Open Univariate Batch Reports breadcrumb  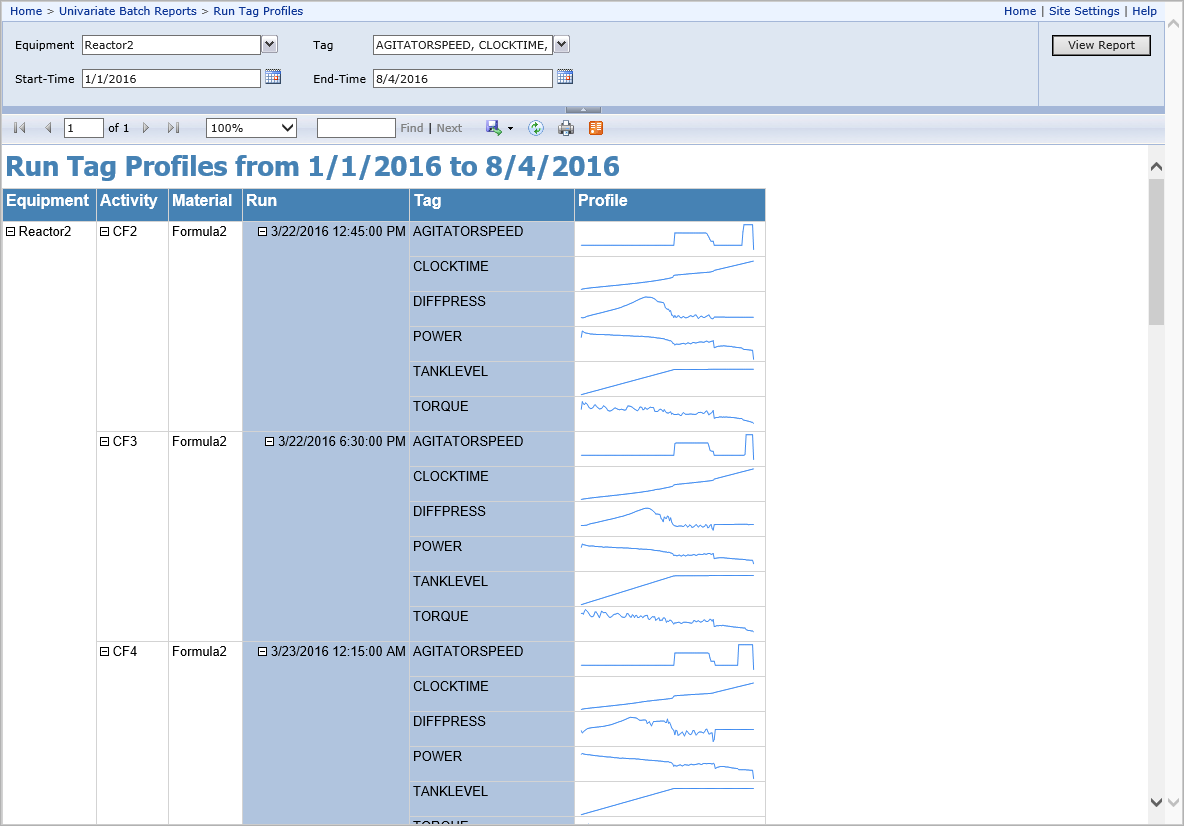(x=128, y=11)
